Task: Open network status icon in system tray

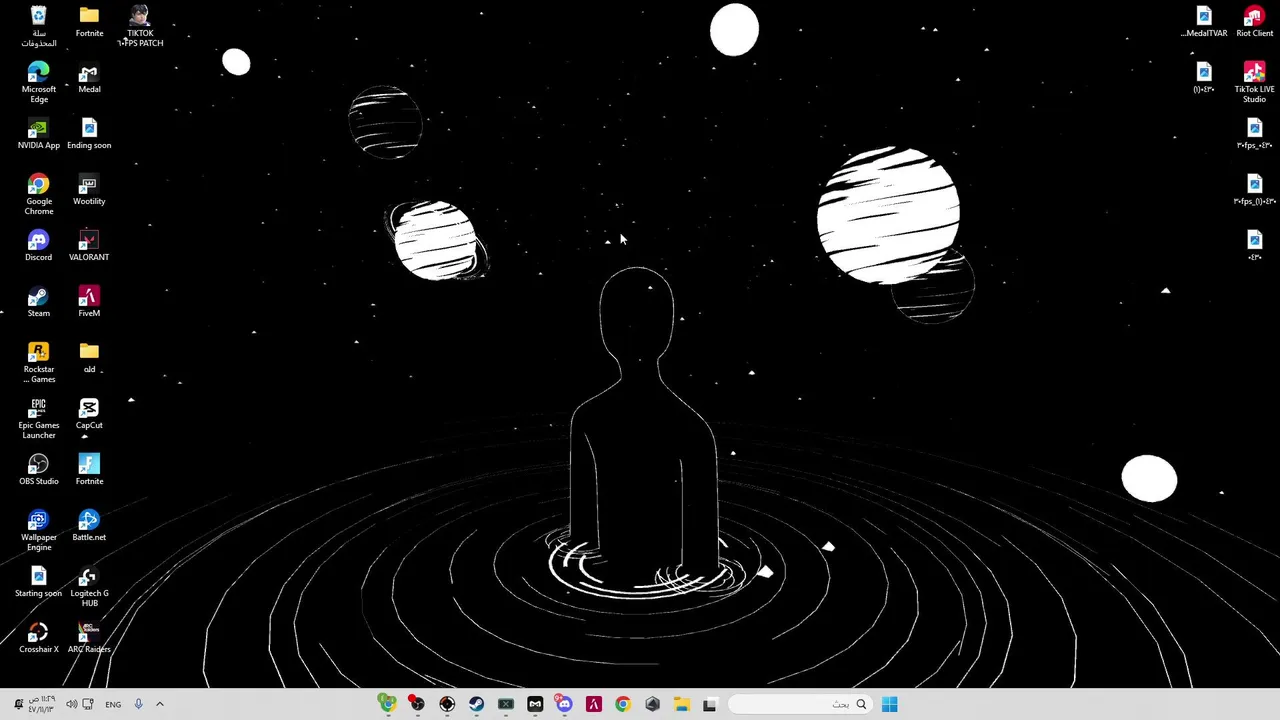Action: click(x=88, y=704)
